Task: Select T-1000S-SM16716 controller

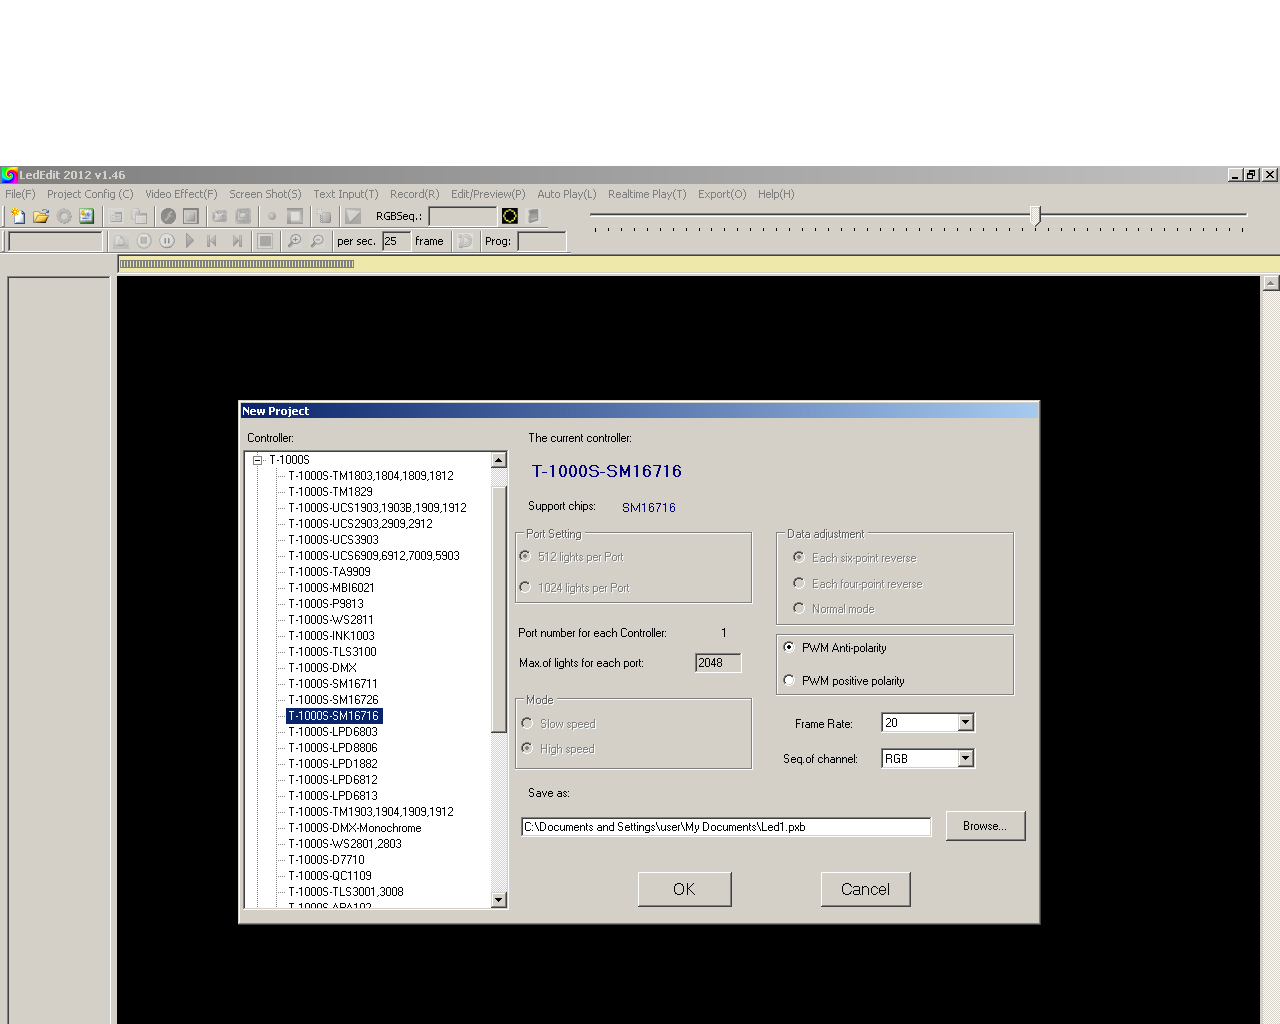Action: point(334,716)
